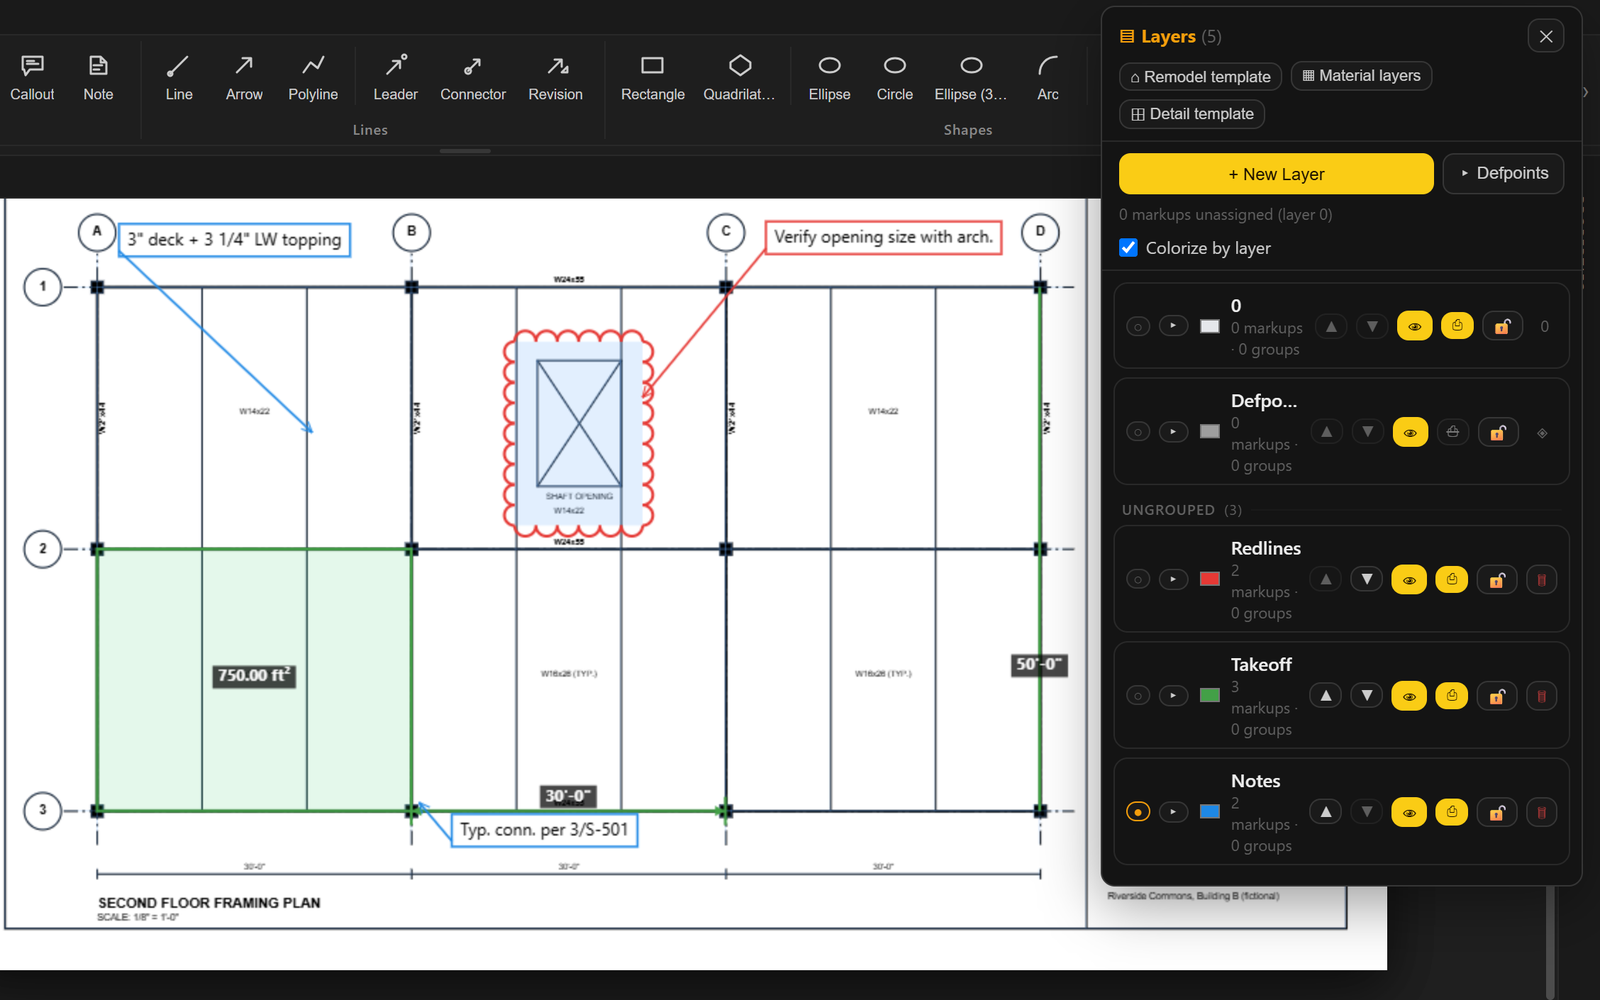Hide the Takeoff layer with eye icon
The width and height of the screenshot is (1600, 1000).
coord(1409,696)
